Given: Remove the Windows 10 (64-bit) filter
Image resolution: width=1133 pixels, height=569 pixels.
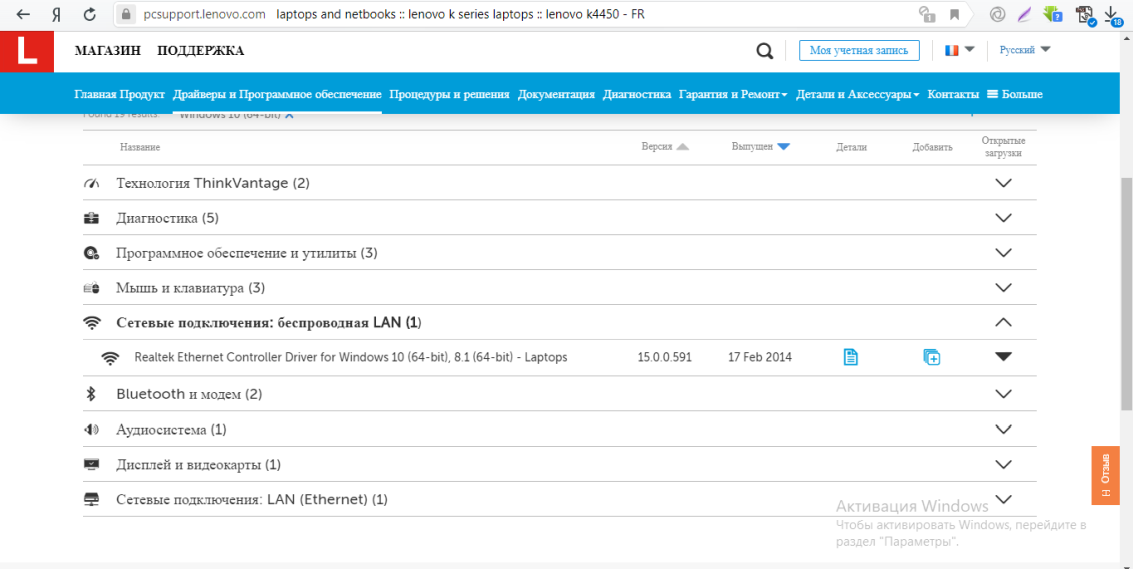Looking at the screenshot, I should click(289, 115).
